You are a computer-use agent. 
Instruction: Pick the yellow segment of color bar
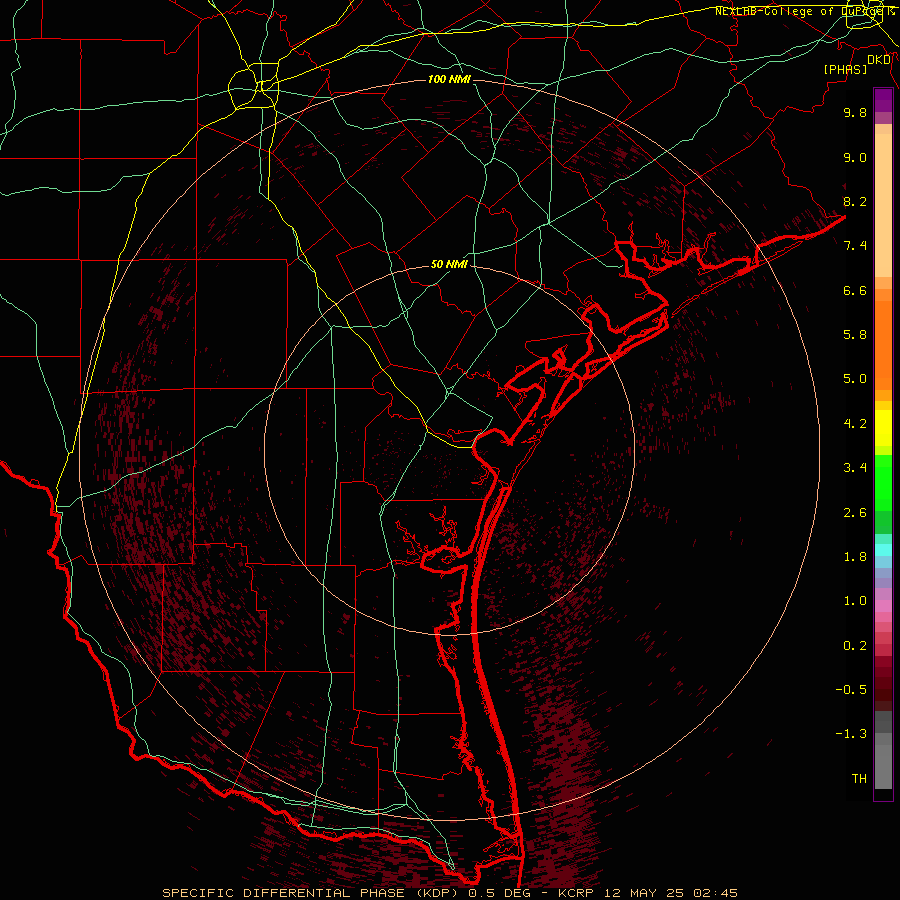883,428
